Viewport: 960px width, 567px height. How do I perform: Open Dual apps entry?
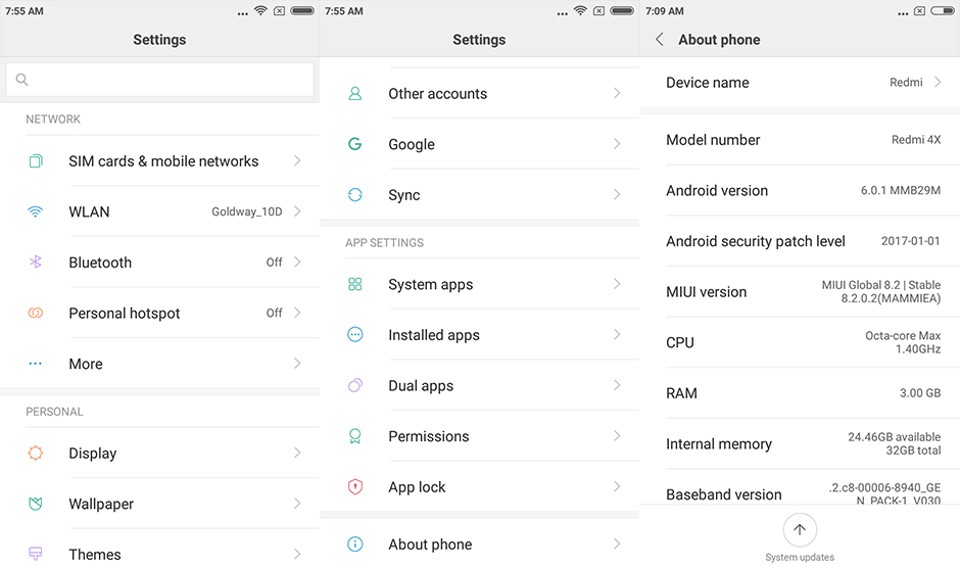click(479, 385)
